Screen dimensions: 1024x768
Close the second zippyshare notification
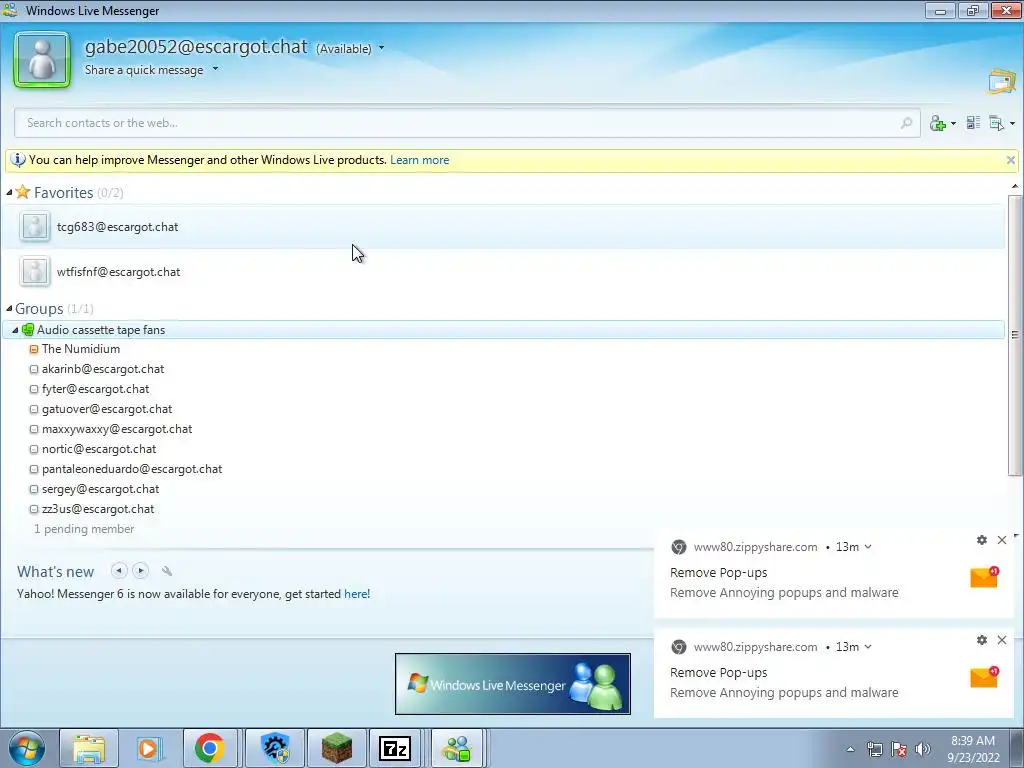1002,640
